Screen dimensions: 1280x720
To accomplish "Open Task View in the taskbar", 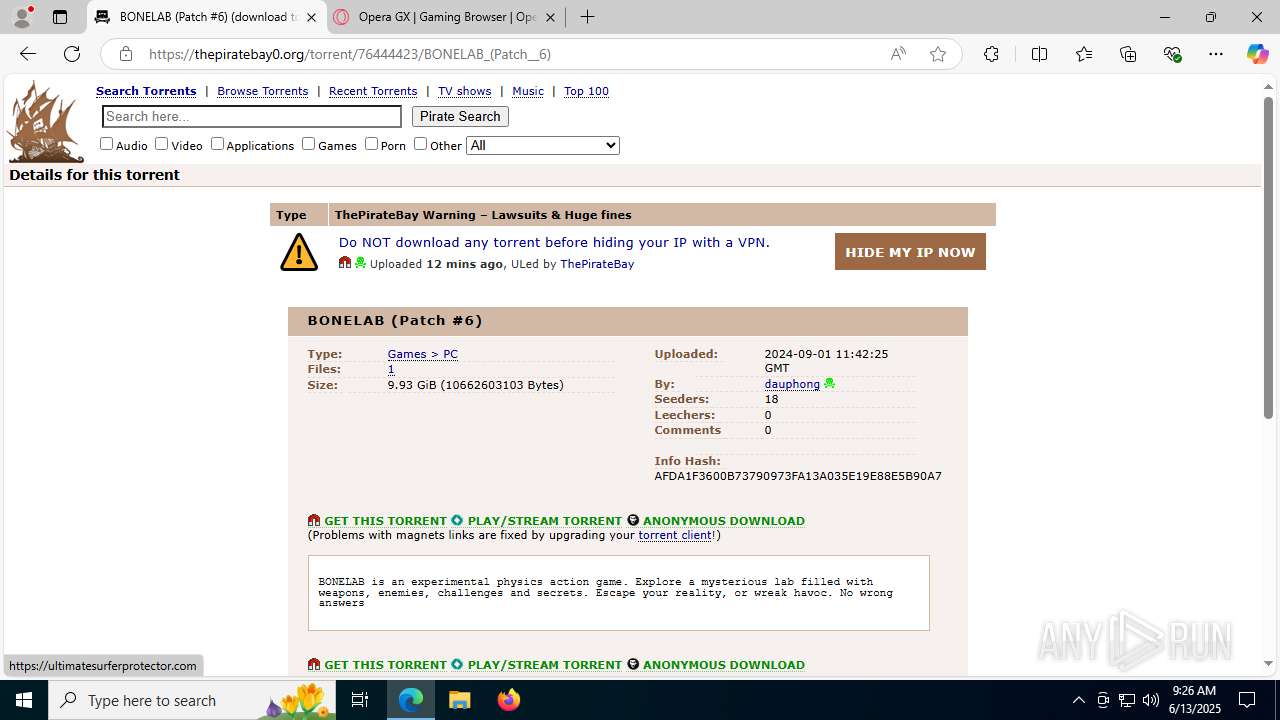I will (360, 700).
